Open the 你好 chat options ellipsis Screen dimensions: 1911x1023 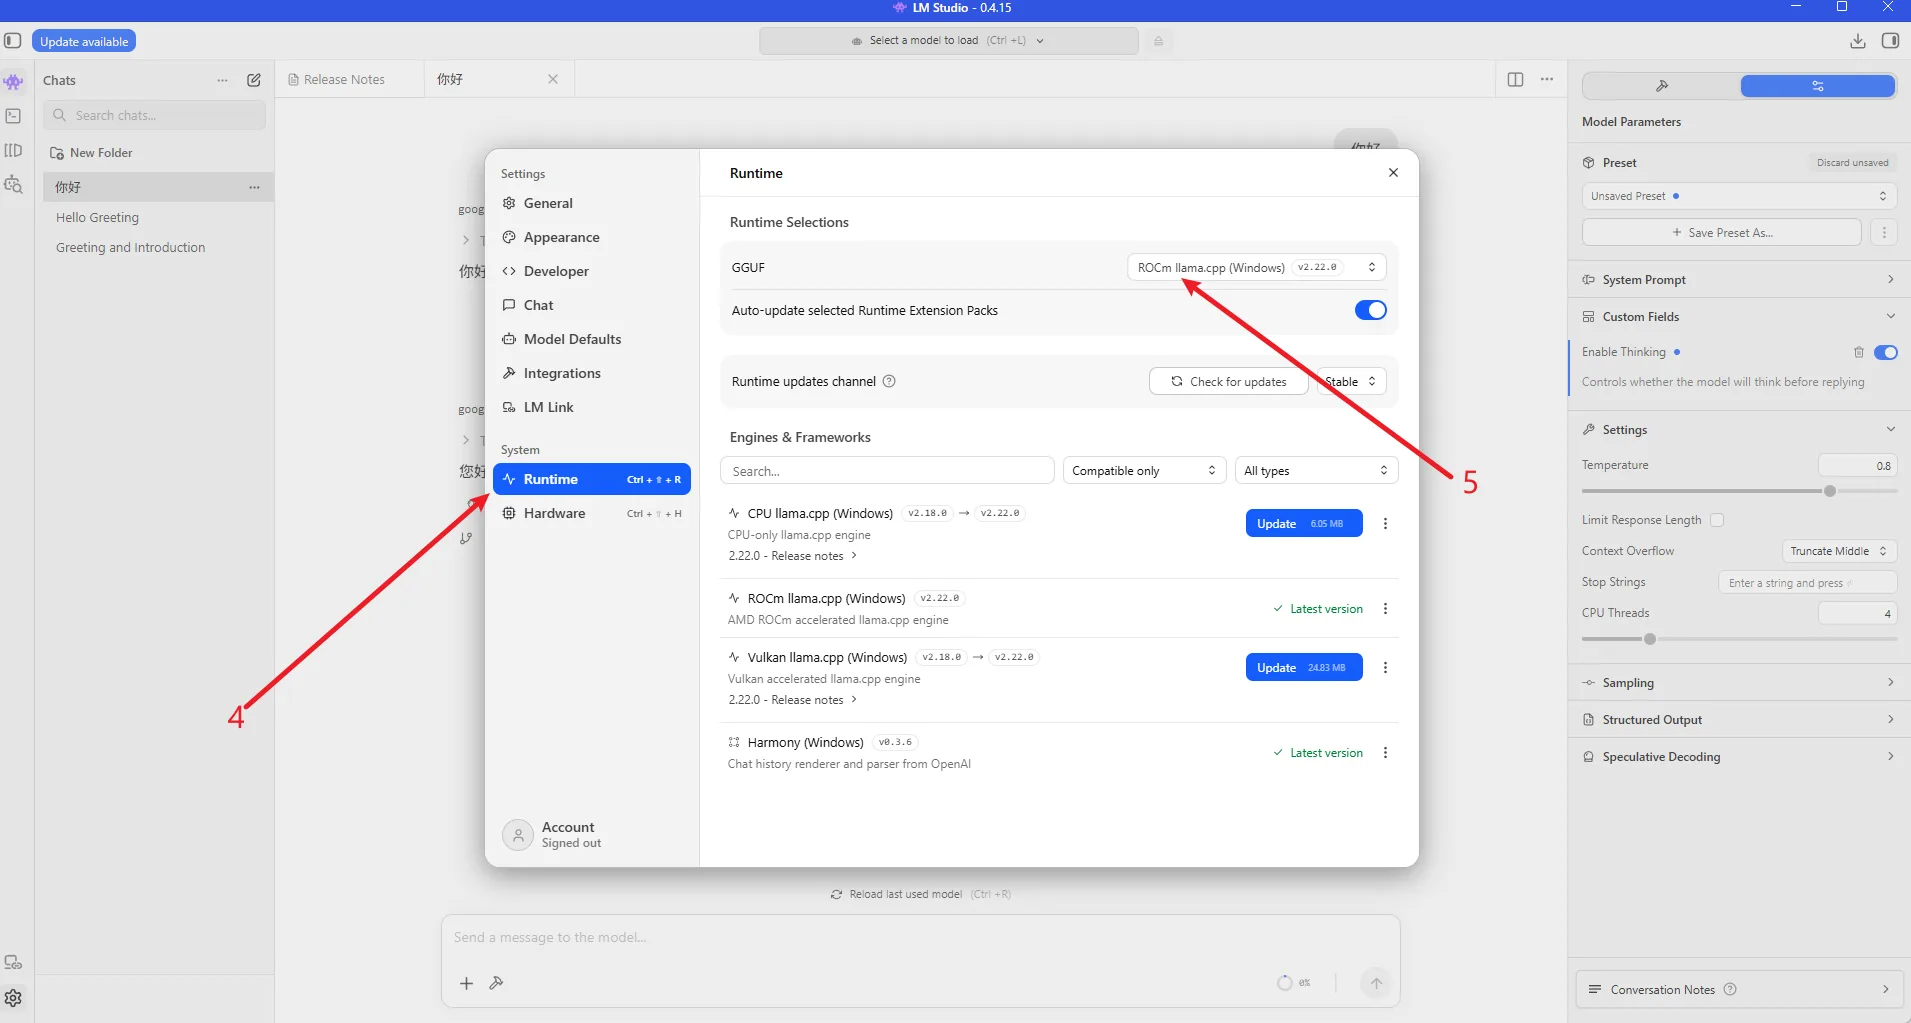pos(254,187)
